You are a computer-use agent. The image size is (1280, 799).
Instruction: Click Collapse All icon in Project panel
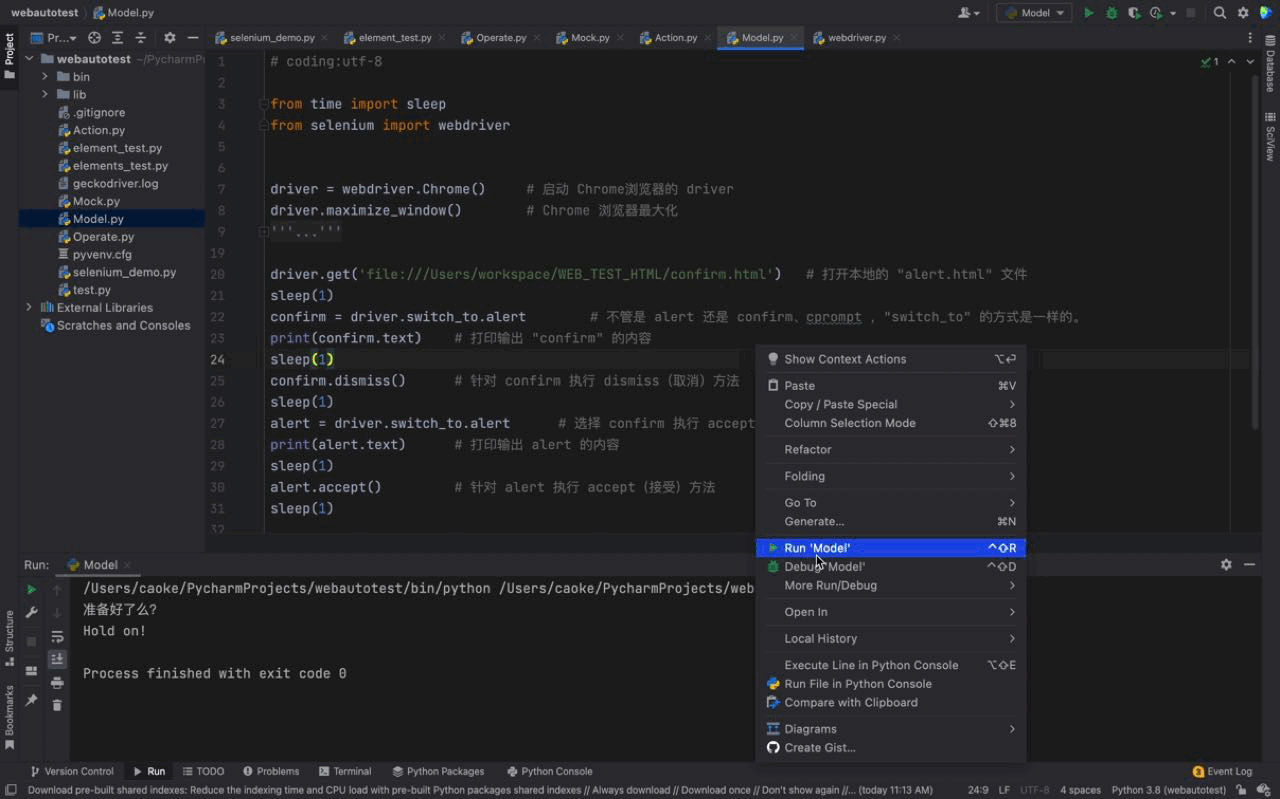tap(140, 38)
